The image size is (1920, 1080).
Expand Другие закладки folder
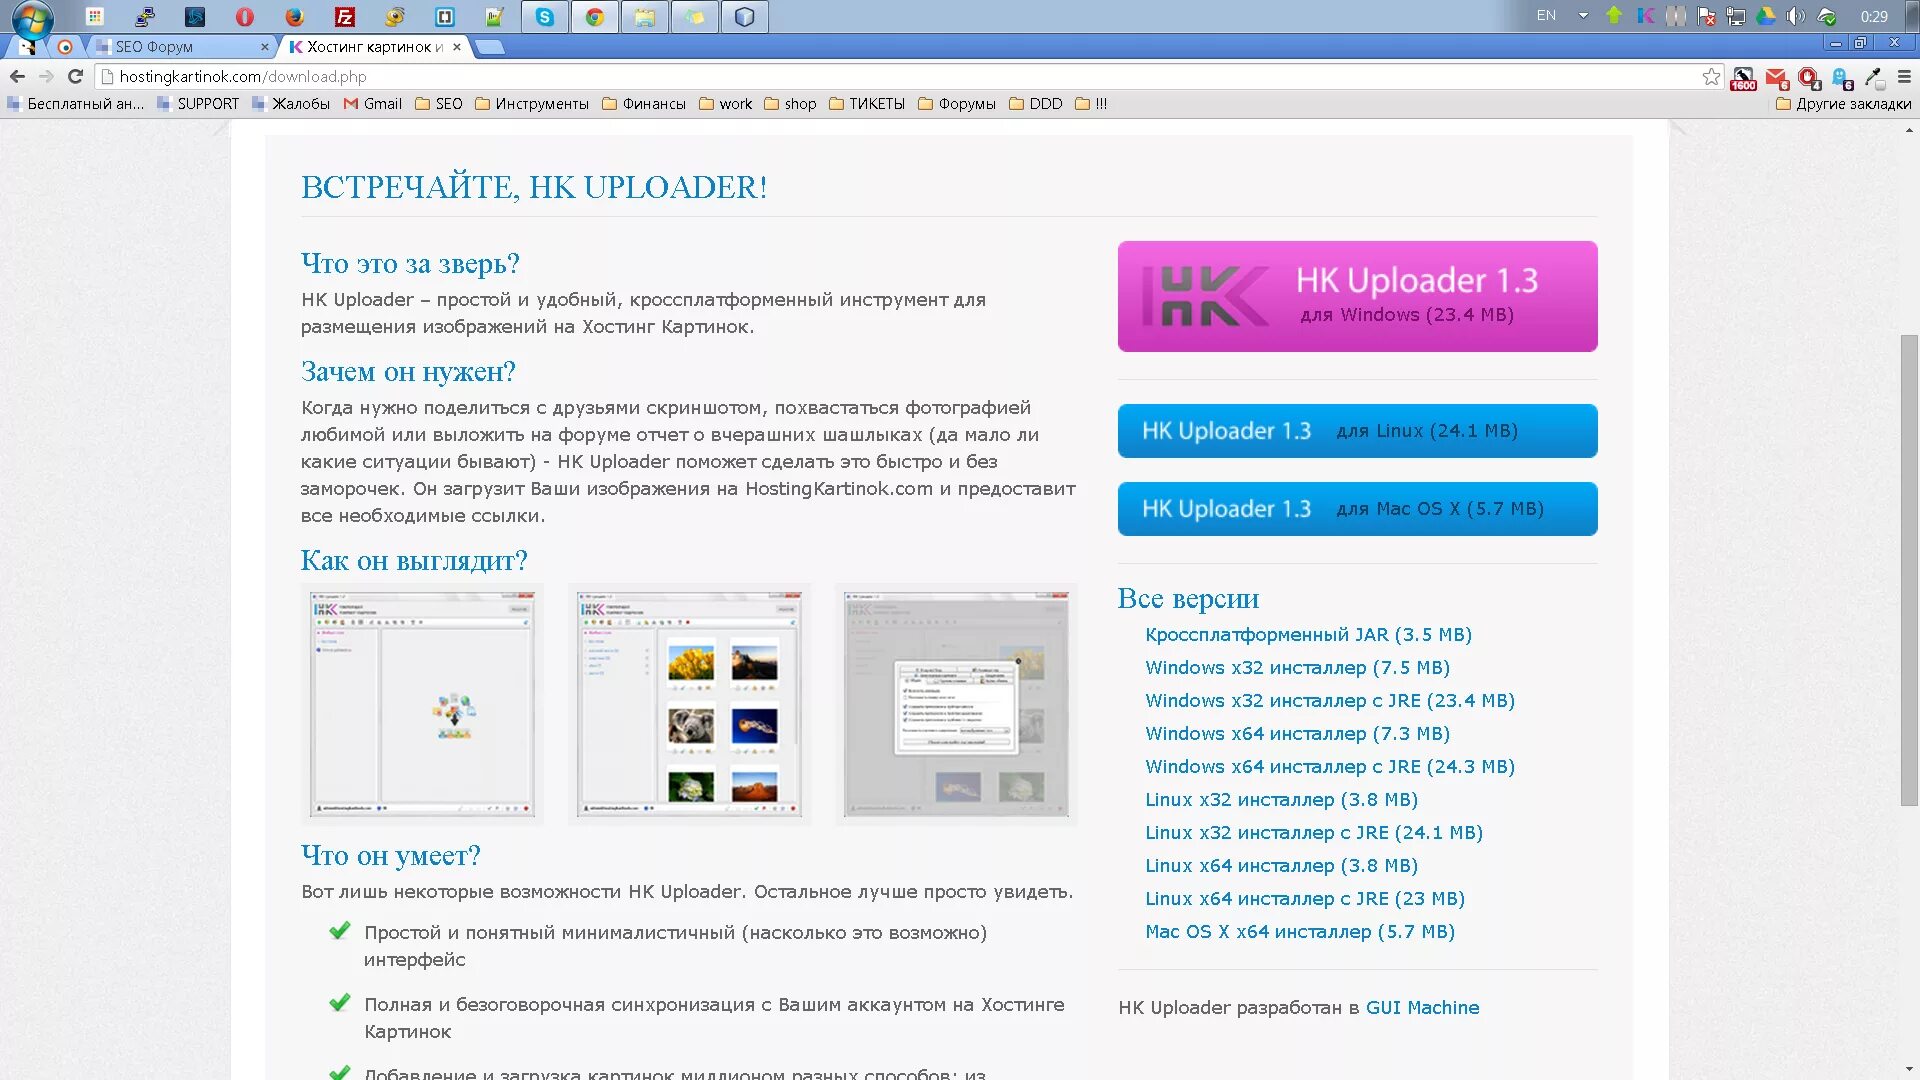click(1843, 104)
